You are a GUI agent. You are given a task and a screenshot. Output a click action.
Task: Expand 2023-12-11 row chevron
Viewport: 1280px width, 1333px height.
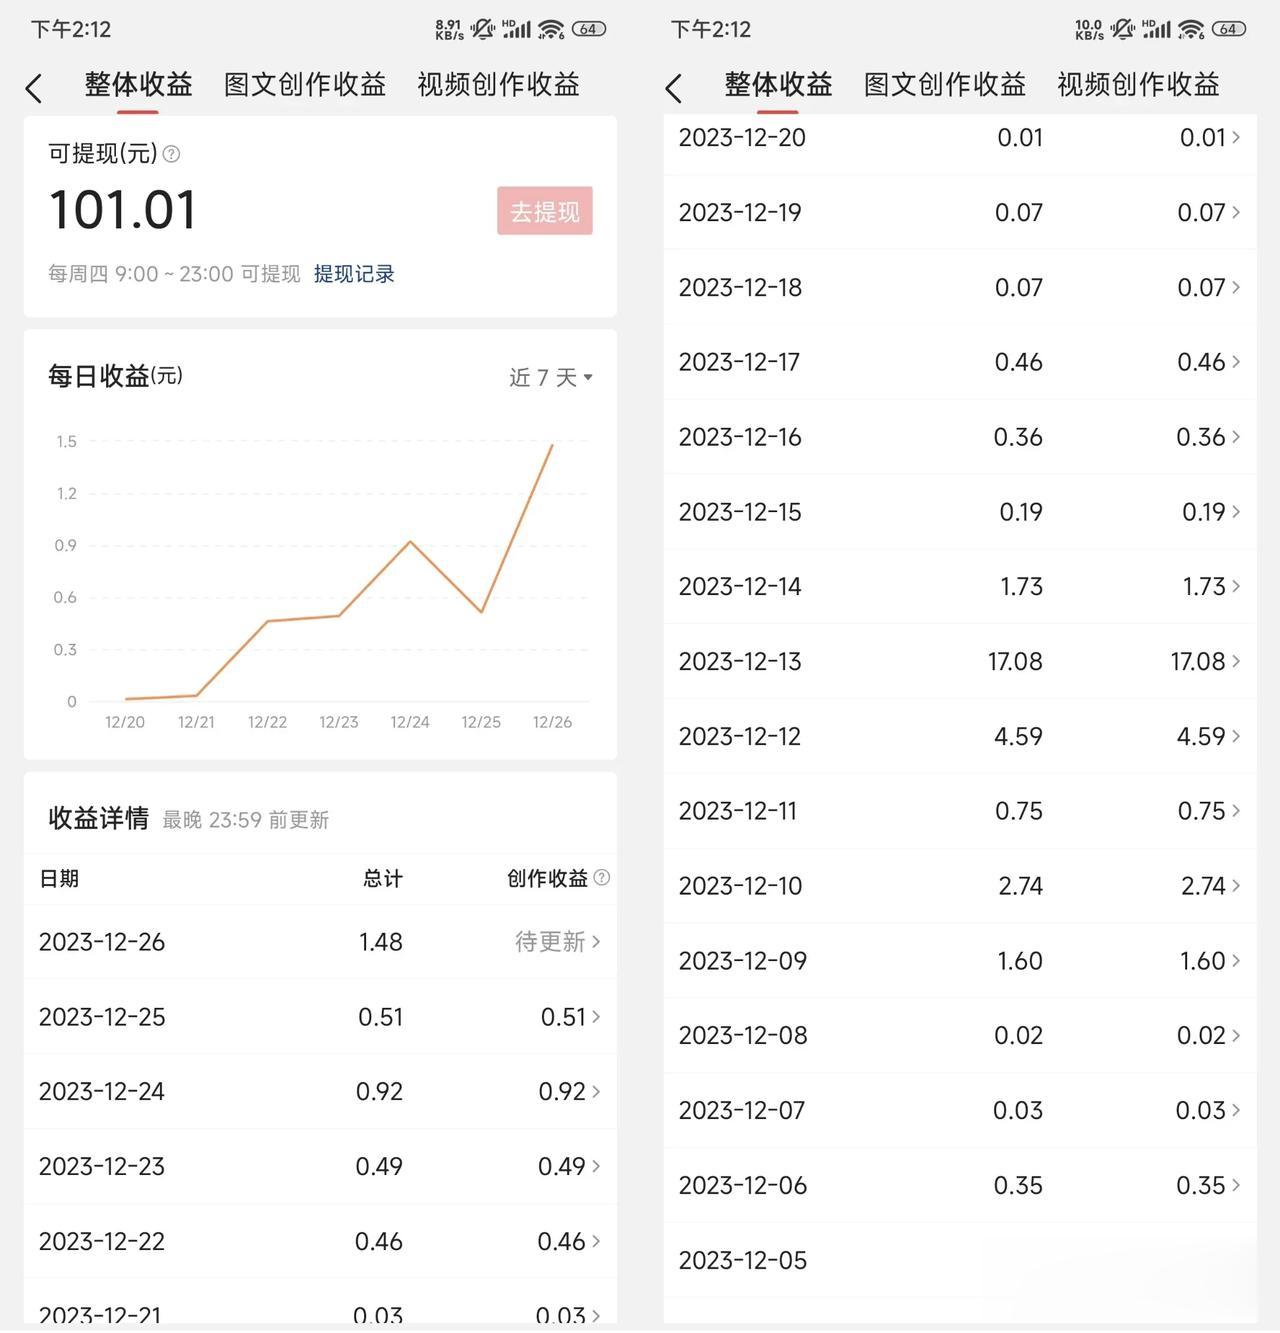pos(1236,810)
